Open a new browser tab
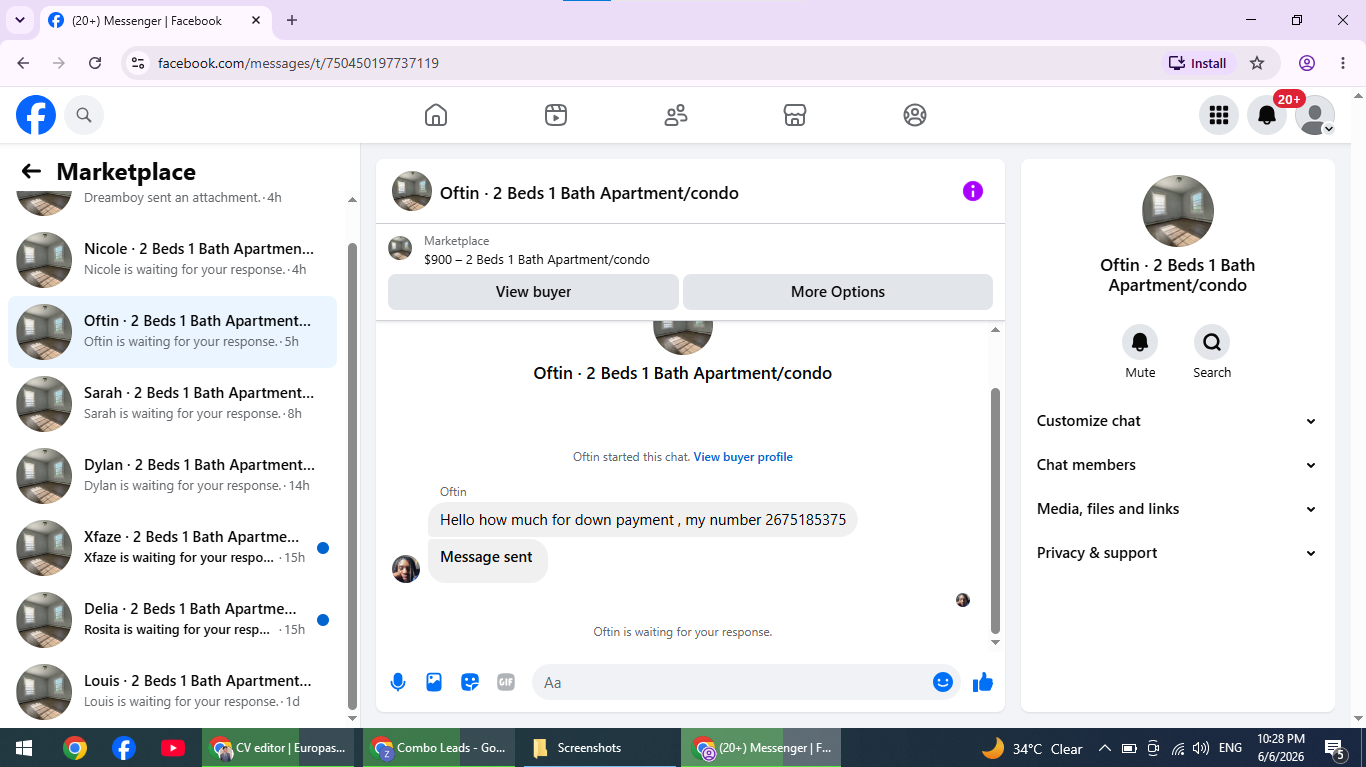The height and width of the screenshot is (767, 1366). pos(292,20)
